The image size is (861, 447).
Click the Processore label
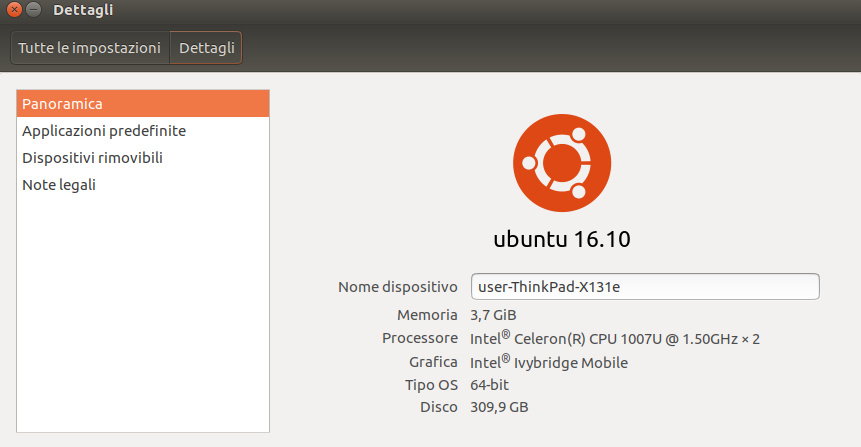tap(420, 338)
